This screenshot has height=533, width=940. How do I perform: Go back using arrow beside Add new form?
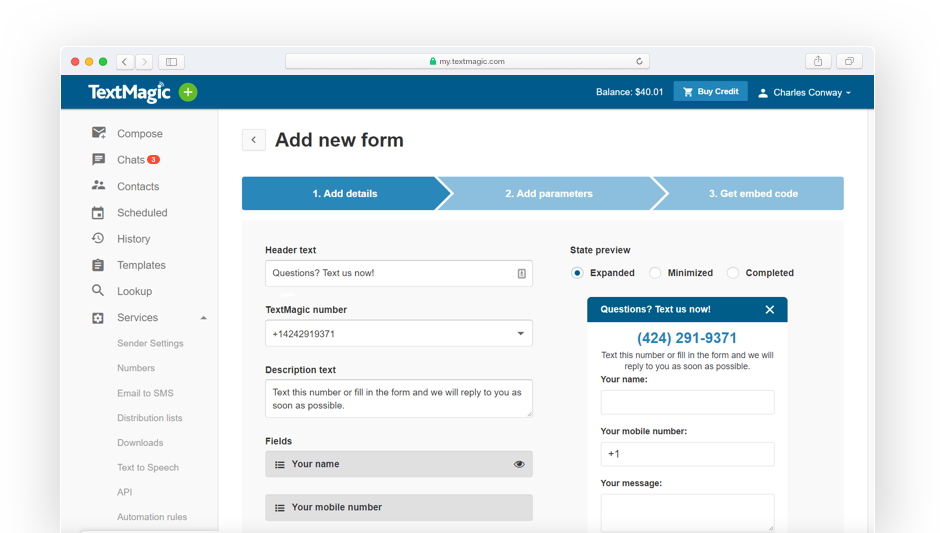(254, 140)
